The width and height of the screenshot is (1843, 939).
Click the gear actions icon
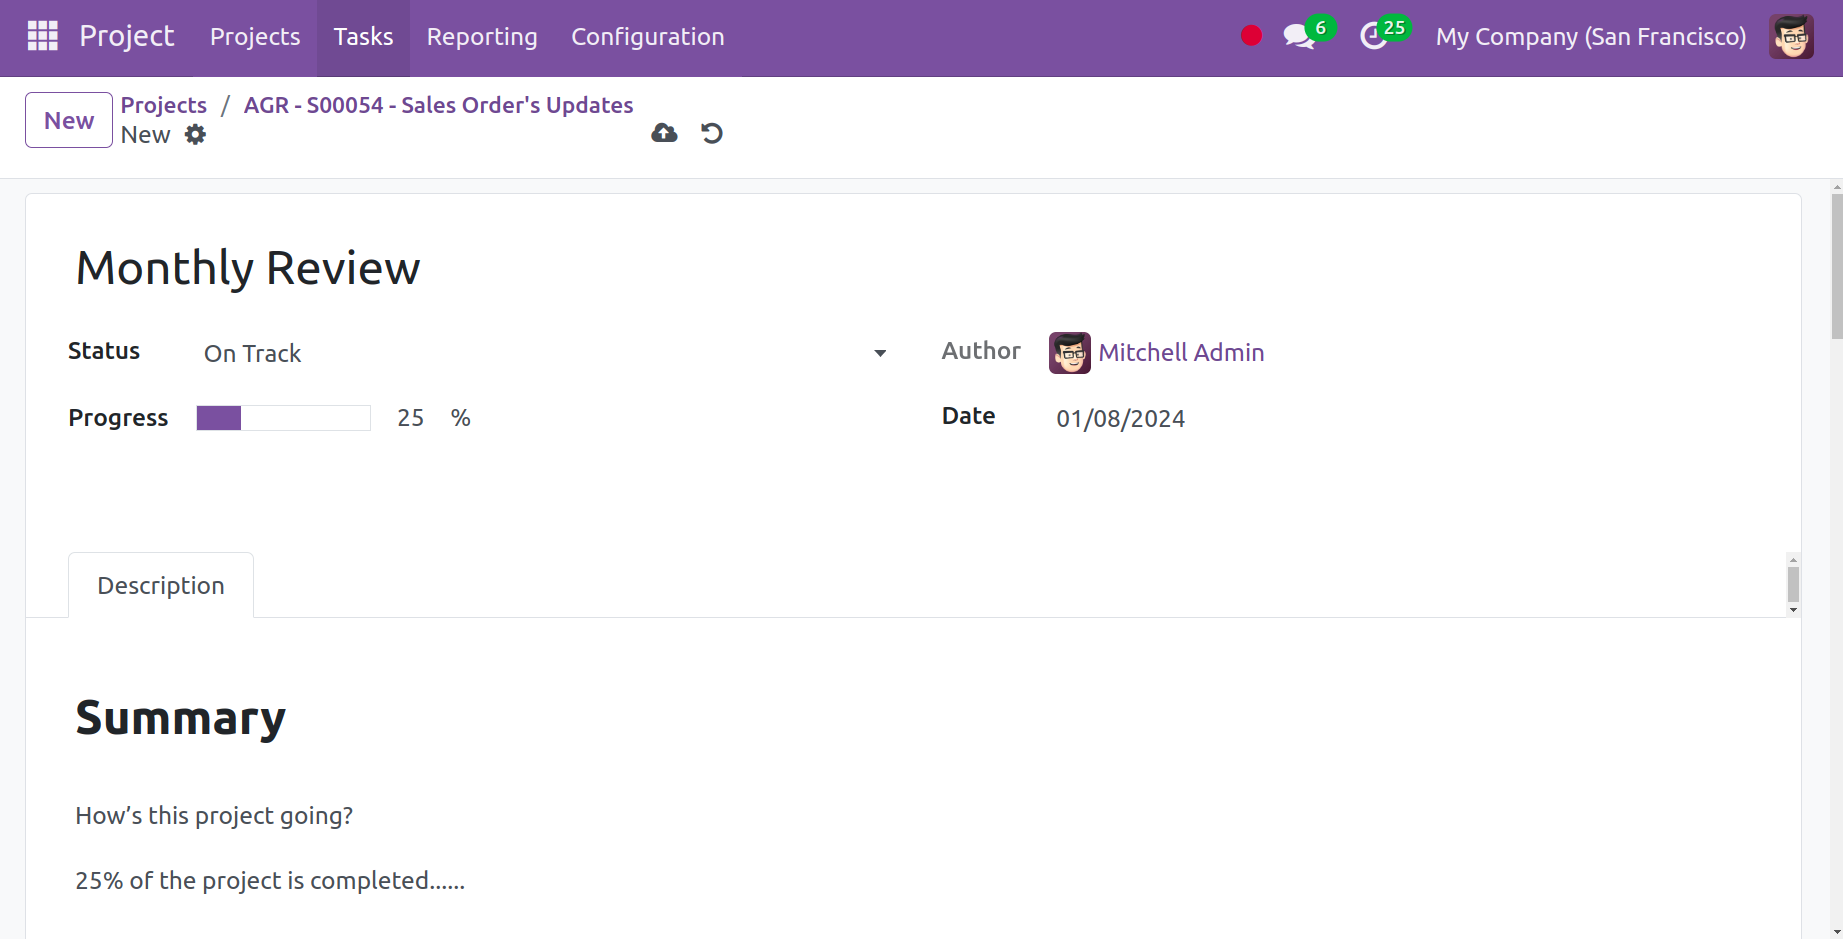pyautogui.click(x=196, y=135)
